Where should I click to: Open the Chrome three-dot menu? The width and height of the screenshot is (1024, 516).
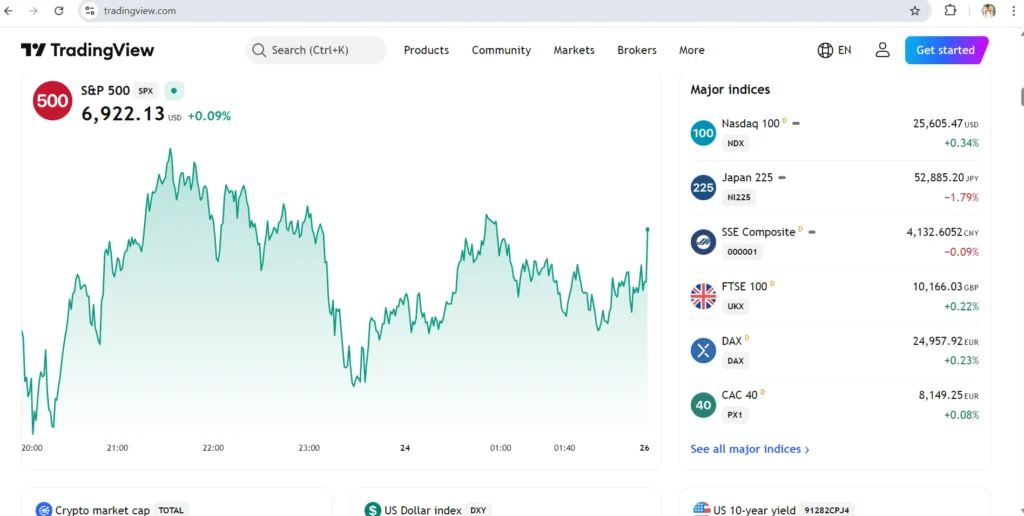pyautogui.click(x=1014, y=10)
